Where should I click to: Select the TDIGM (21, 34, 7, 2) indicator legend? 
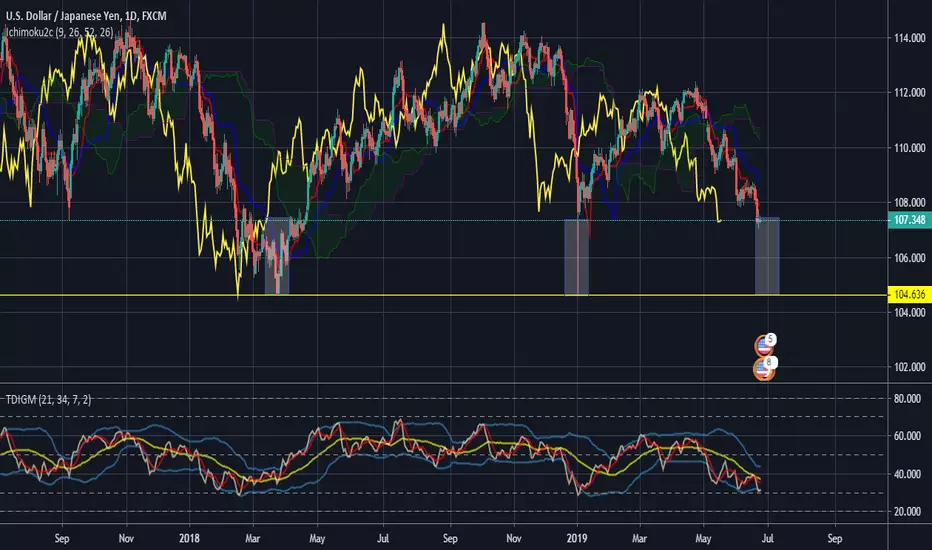tap(49, 400)
